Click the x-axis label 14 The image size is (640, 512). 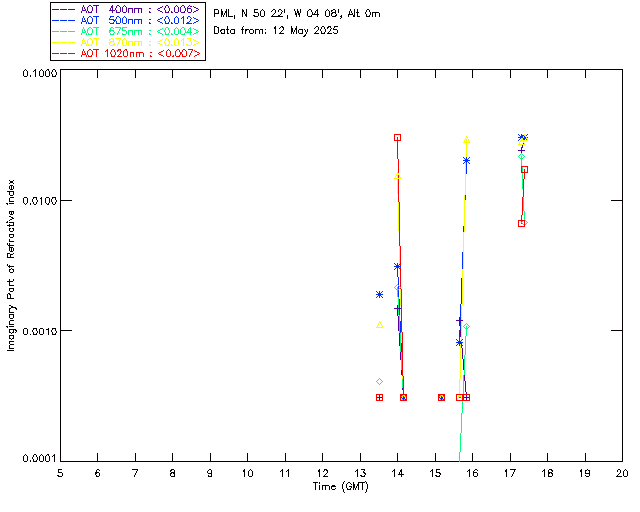coord(398,473)
